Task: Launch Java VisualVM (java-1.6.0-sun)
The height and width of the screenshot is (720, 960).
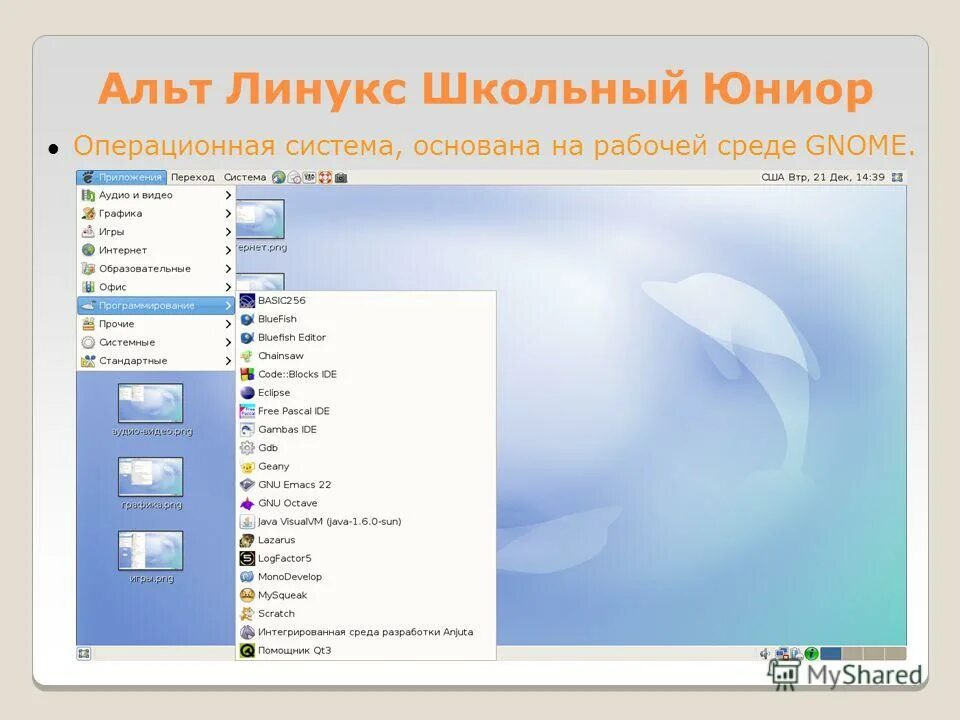Action: point(366,521)
